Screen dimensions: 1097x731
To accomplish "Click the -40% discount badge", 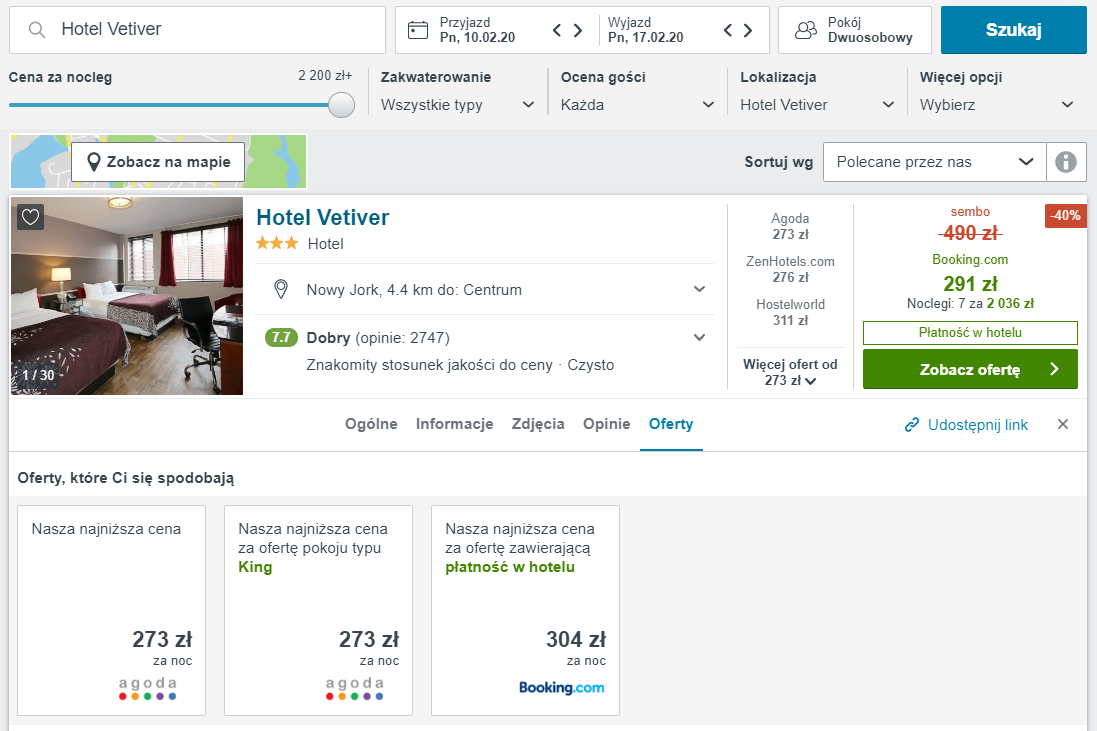I will pos(1066,215).
